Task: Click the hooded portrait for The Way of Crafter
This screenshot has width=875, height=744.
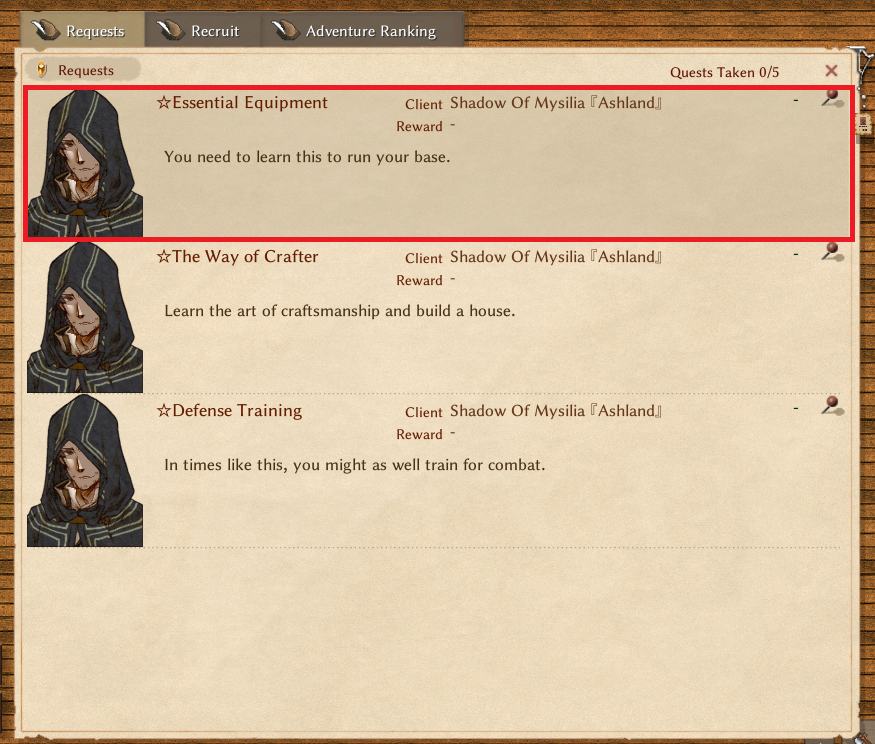Action: point(85,317)
